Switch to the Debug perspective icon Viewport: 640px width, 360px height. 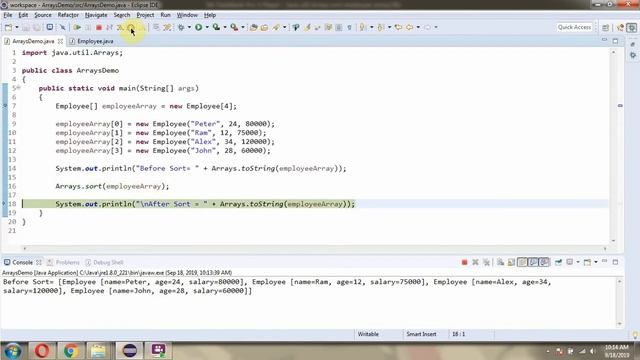[631, 27]
